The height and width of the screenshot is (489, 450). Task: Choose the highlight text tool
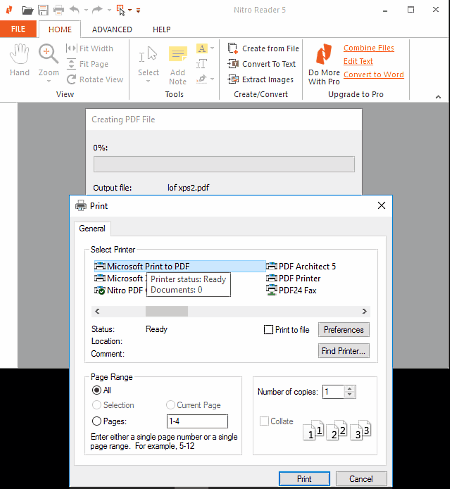pyautogui.click(x=202, y=48)
